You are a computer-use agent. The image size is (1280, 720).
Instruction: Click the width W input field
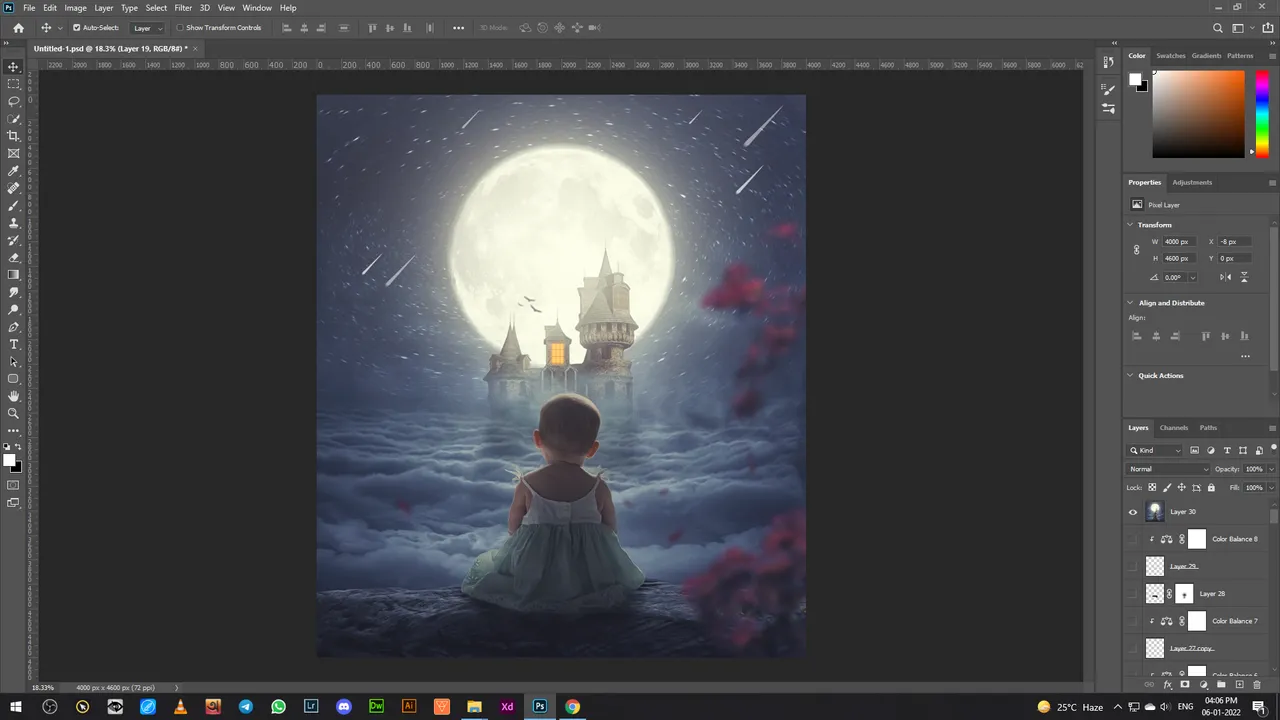(1181, 242)
